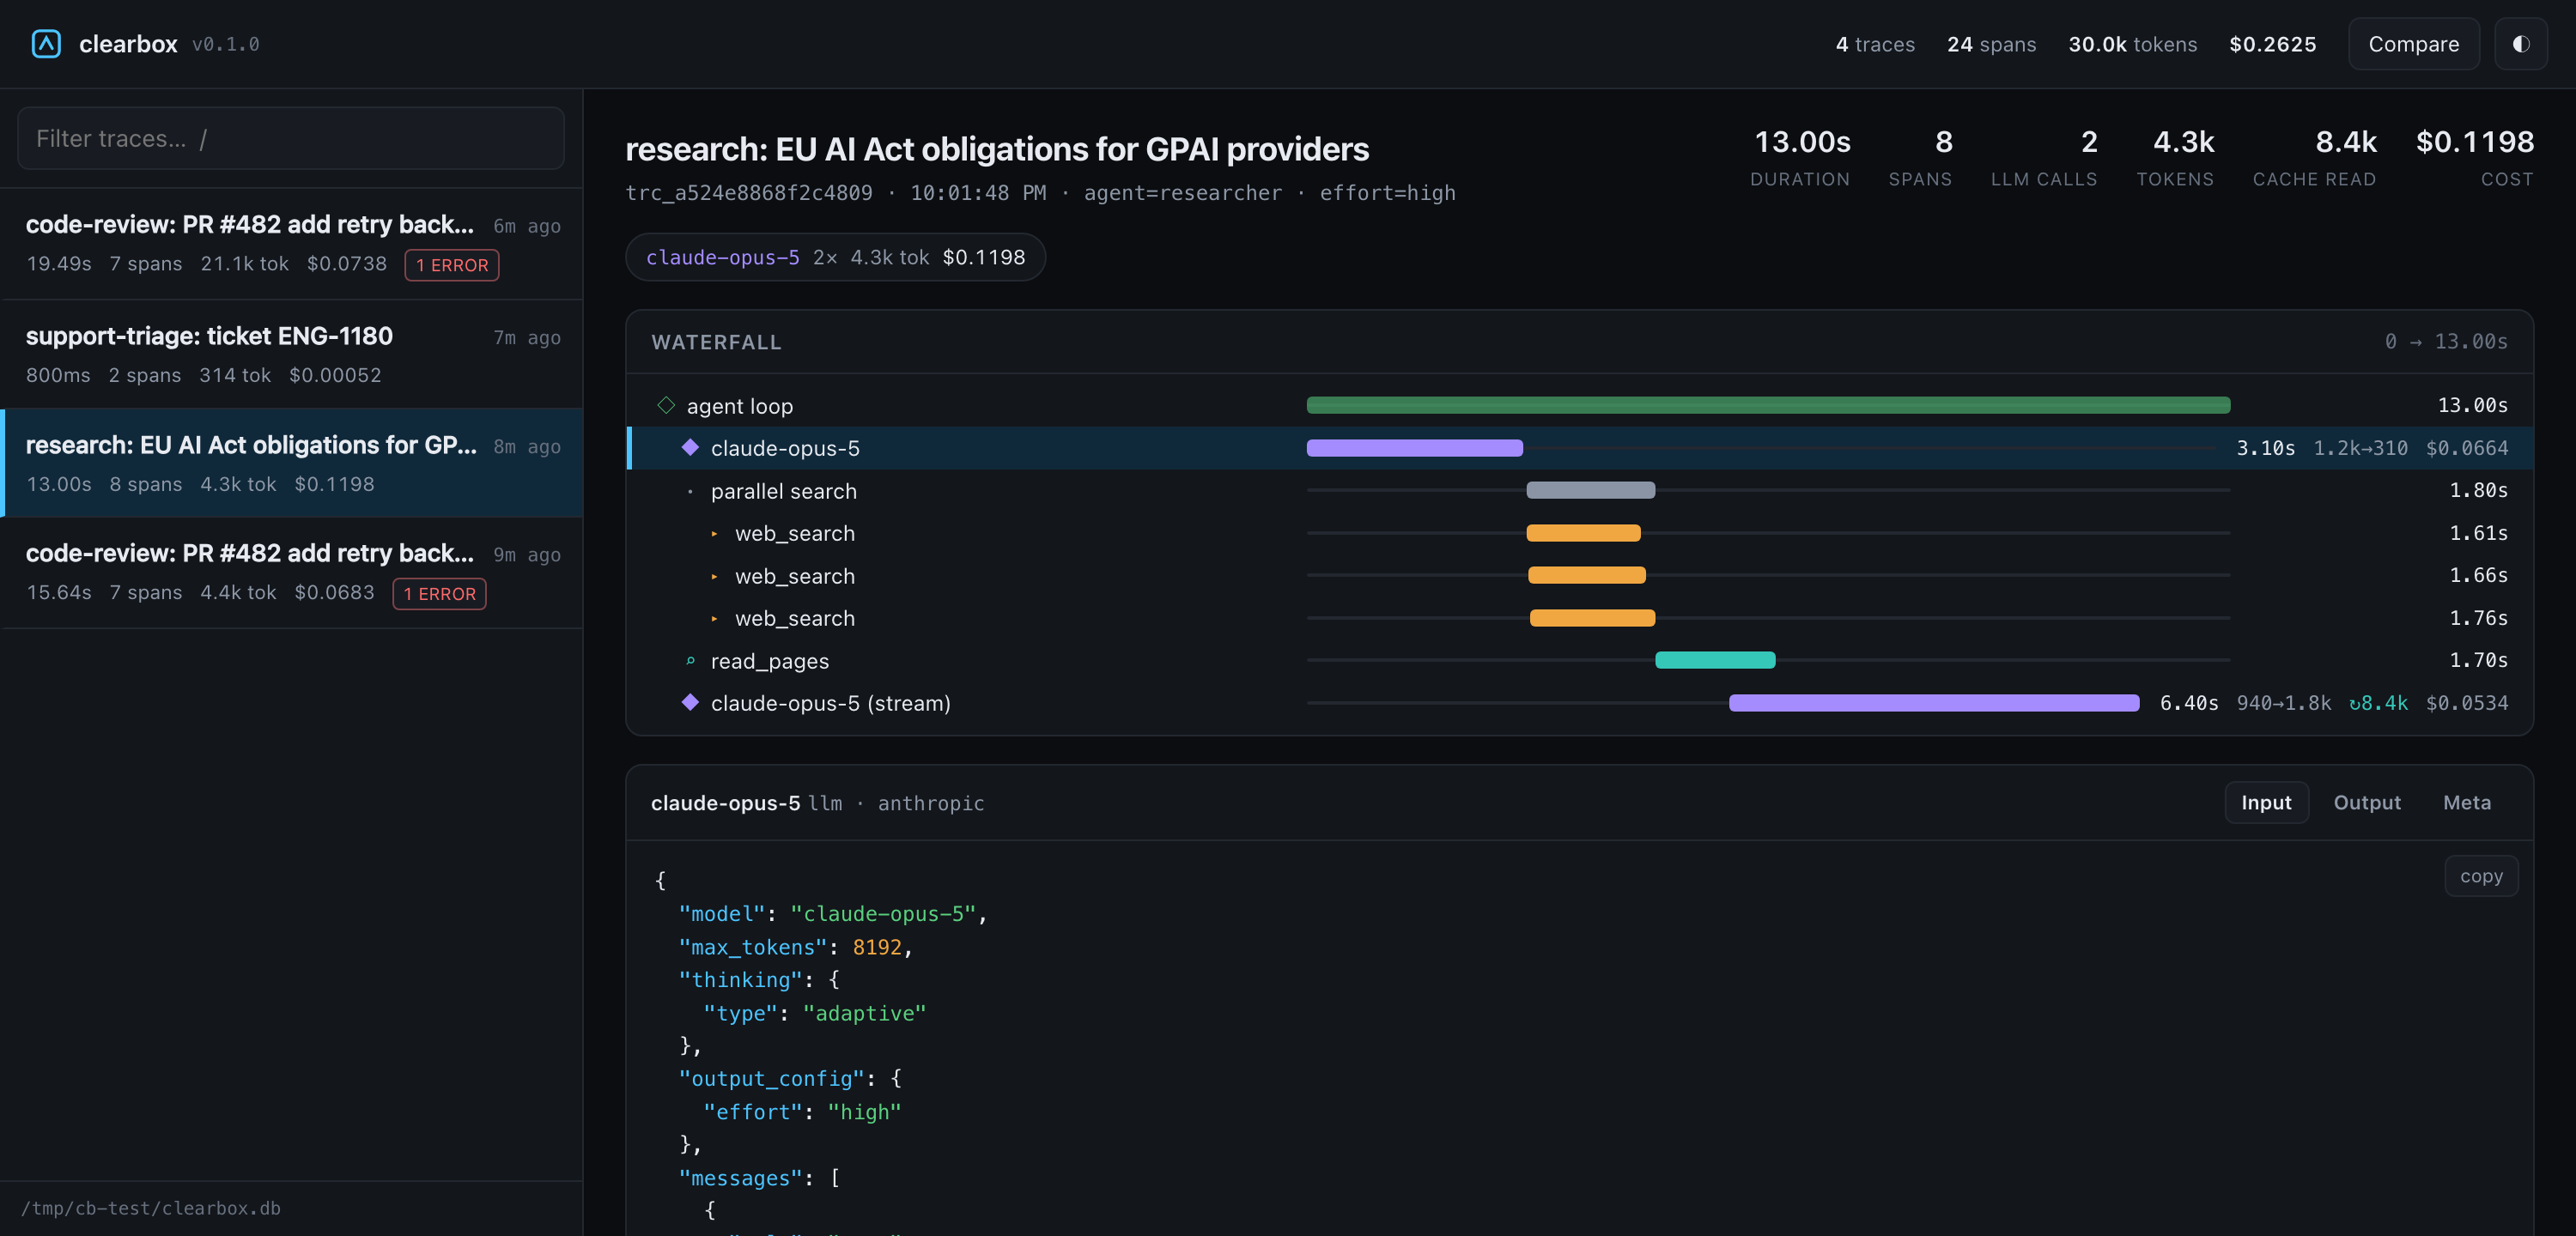
Task: Focus the Filter traces input field
Action: point(291,138)
